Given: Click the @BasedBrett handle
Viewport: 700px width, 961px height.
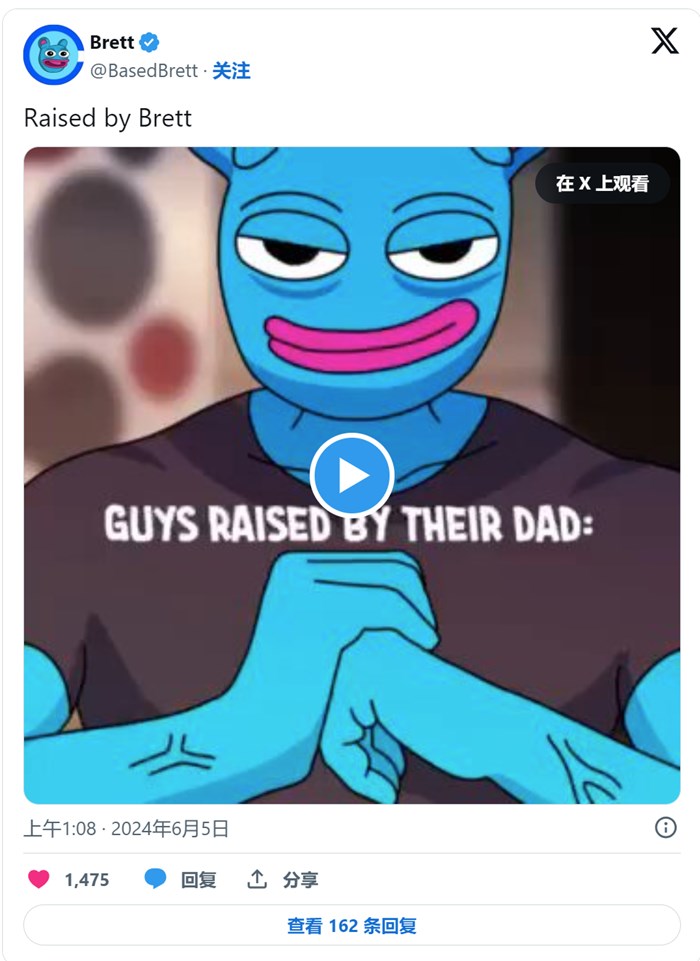Looking at the screenshot, I should (x=144, y=70).
